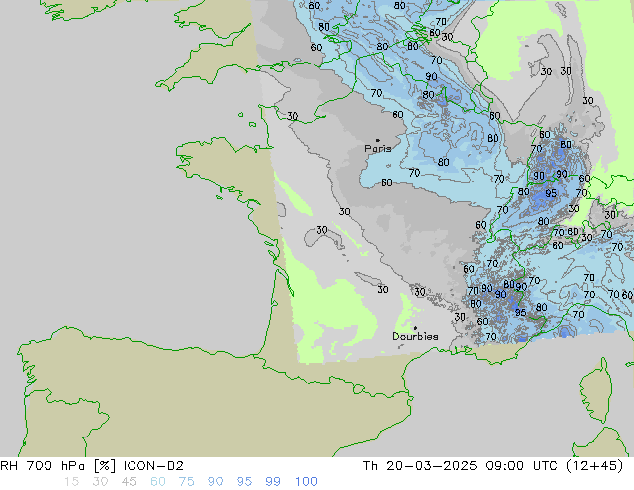Click legend value 99 in the scale
Image resolution: width=634 pixels, height=490 pixels.
click(273, 482)
